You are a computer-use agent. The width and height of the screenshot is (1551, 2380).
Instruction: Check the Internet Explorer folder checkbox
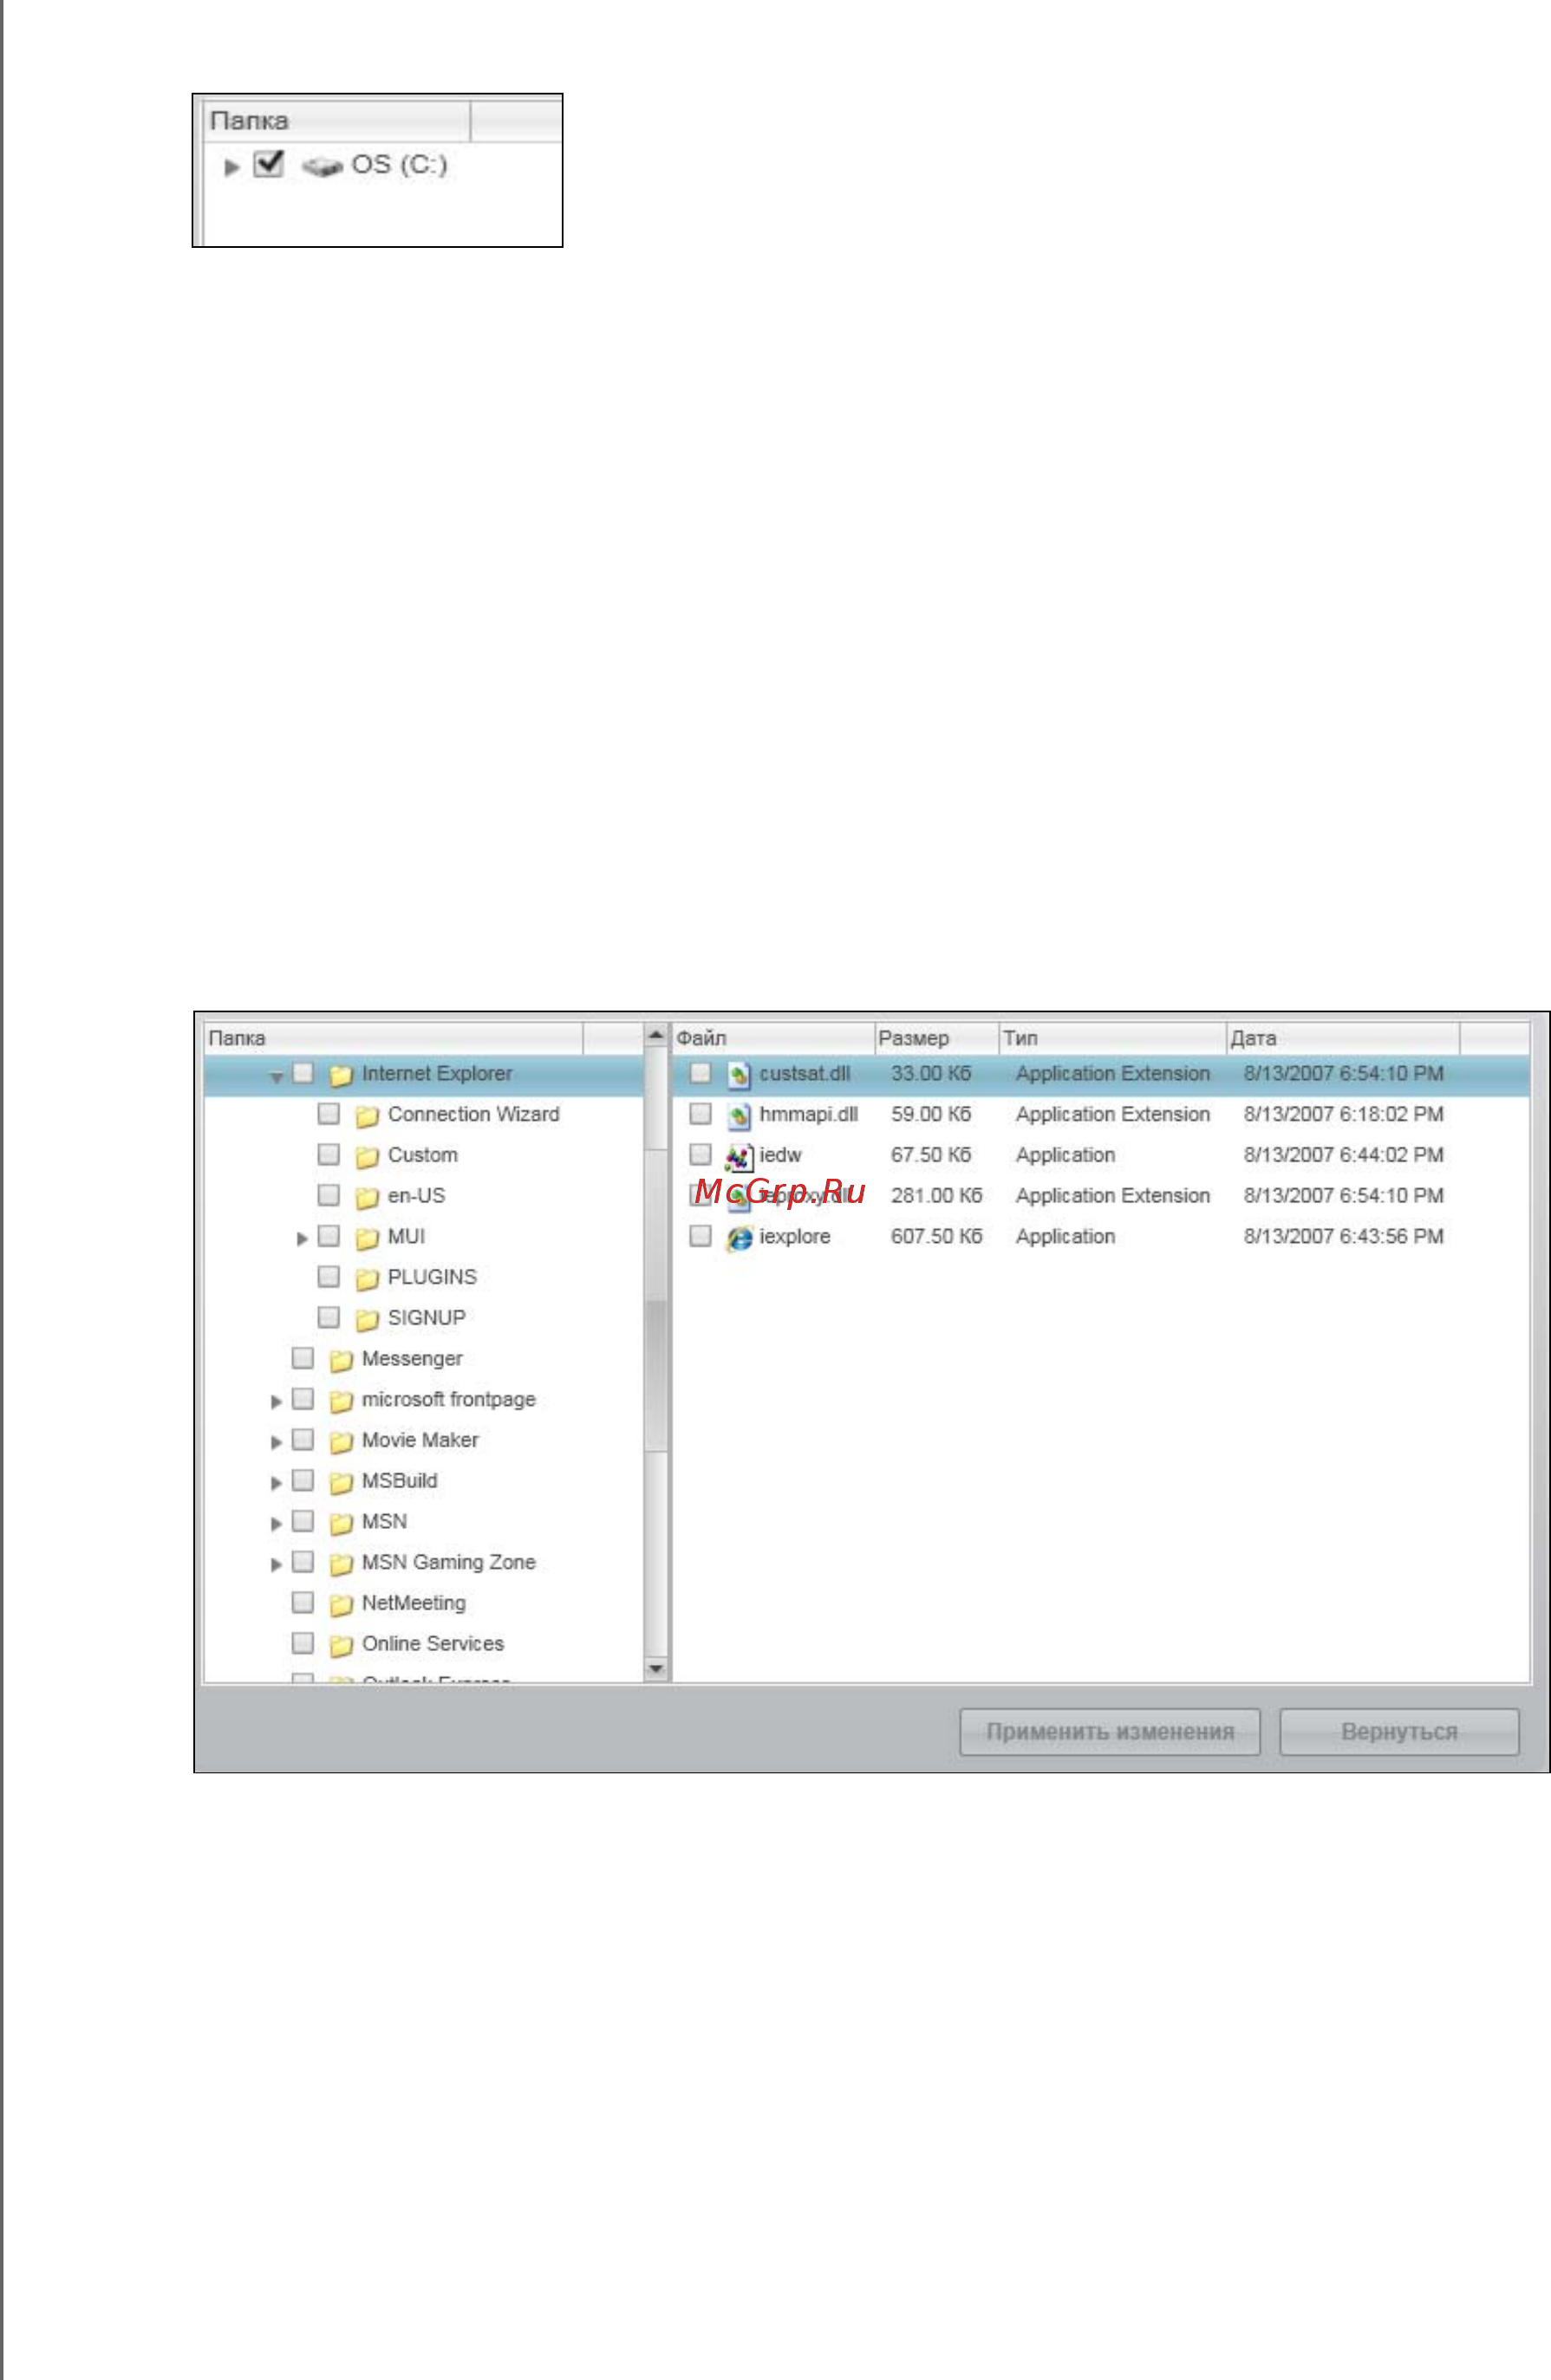click(x=303, y=1073)
